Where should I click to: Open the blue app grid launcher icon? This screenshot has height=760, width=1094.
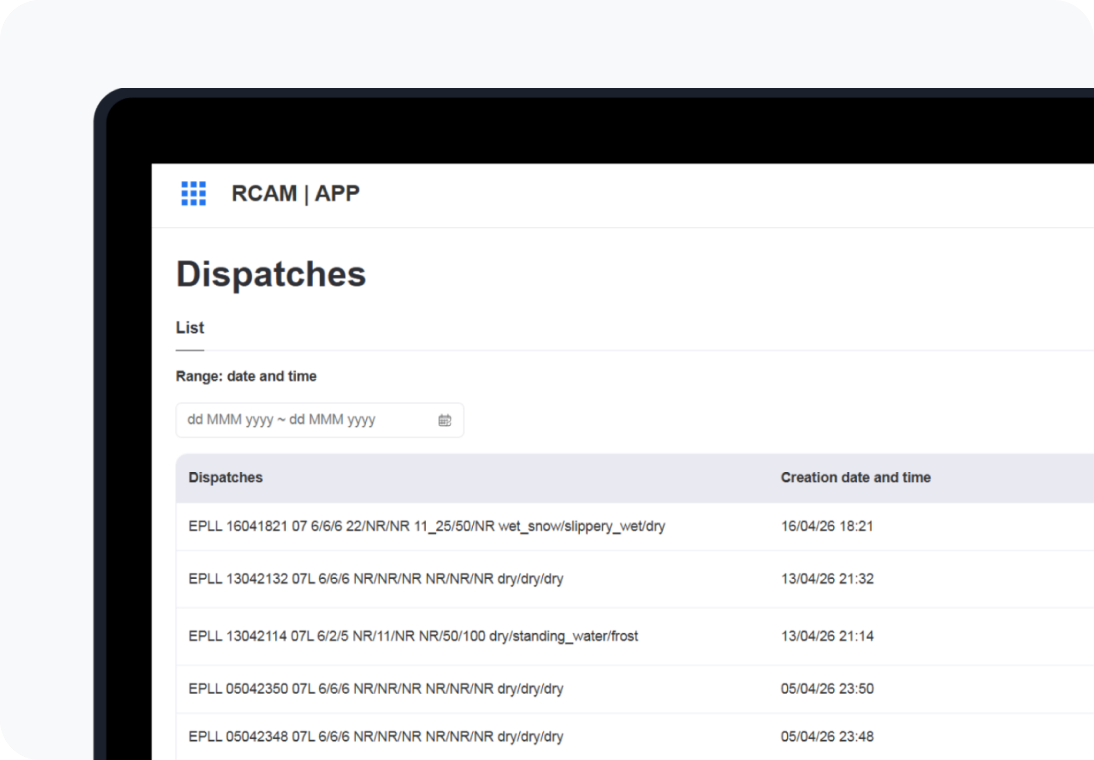coord(193,193)
